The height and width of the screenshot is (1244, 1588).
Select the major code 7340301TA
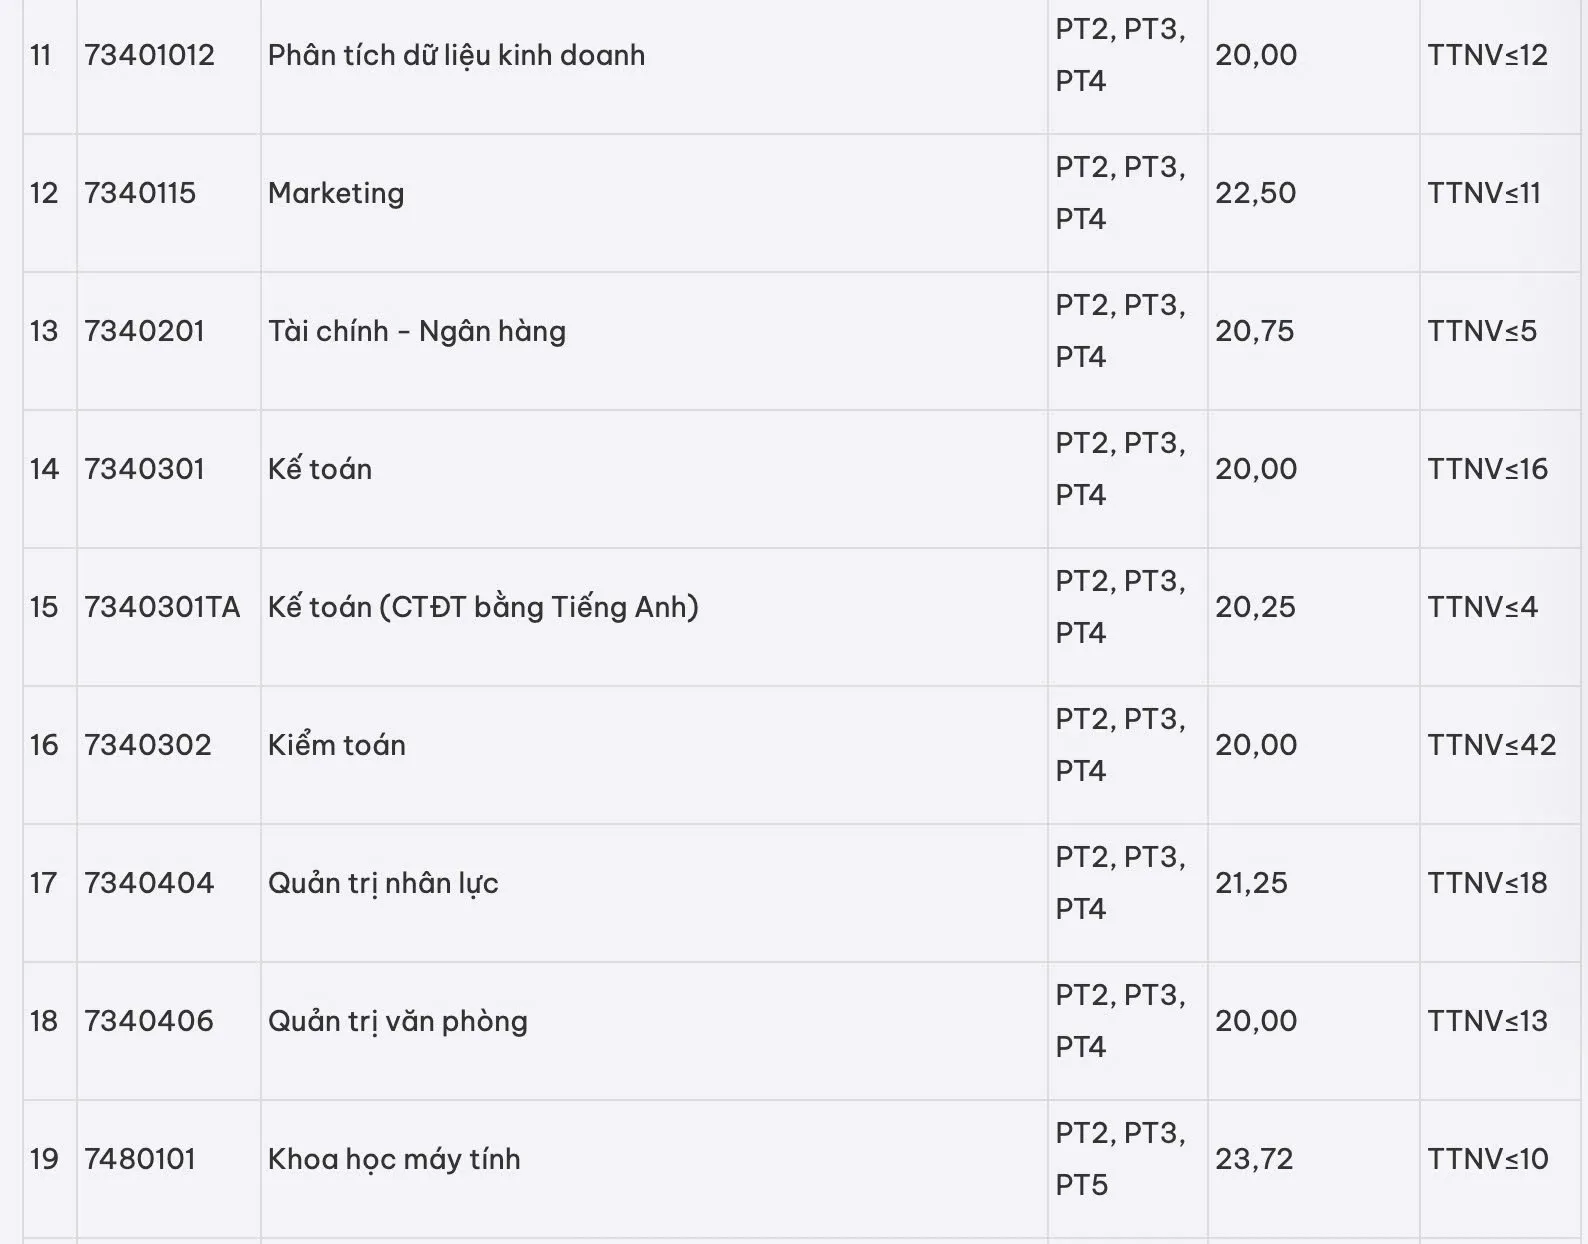coord(162,607)
